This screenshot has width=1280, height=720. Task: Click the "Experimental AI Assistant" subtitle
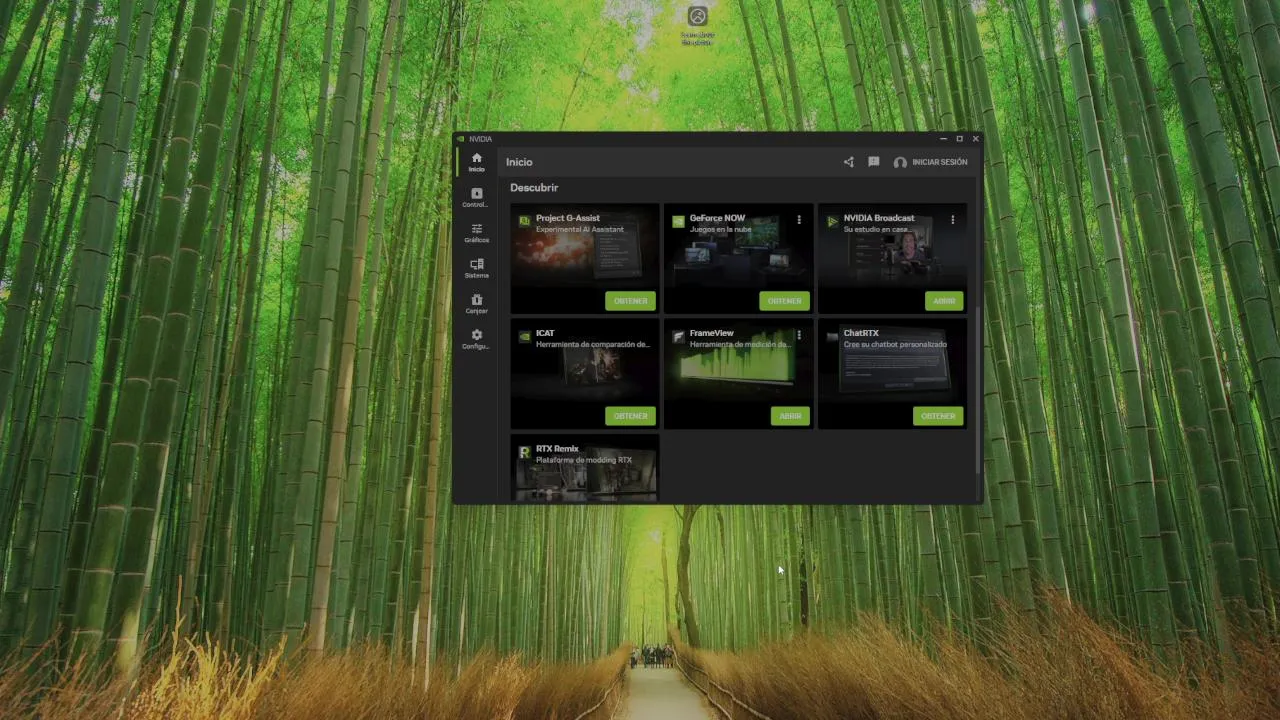point(579,230)
